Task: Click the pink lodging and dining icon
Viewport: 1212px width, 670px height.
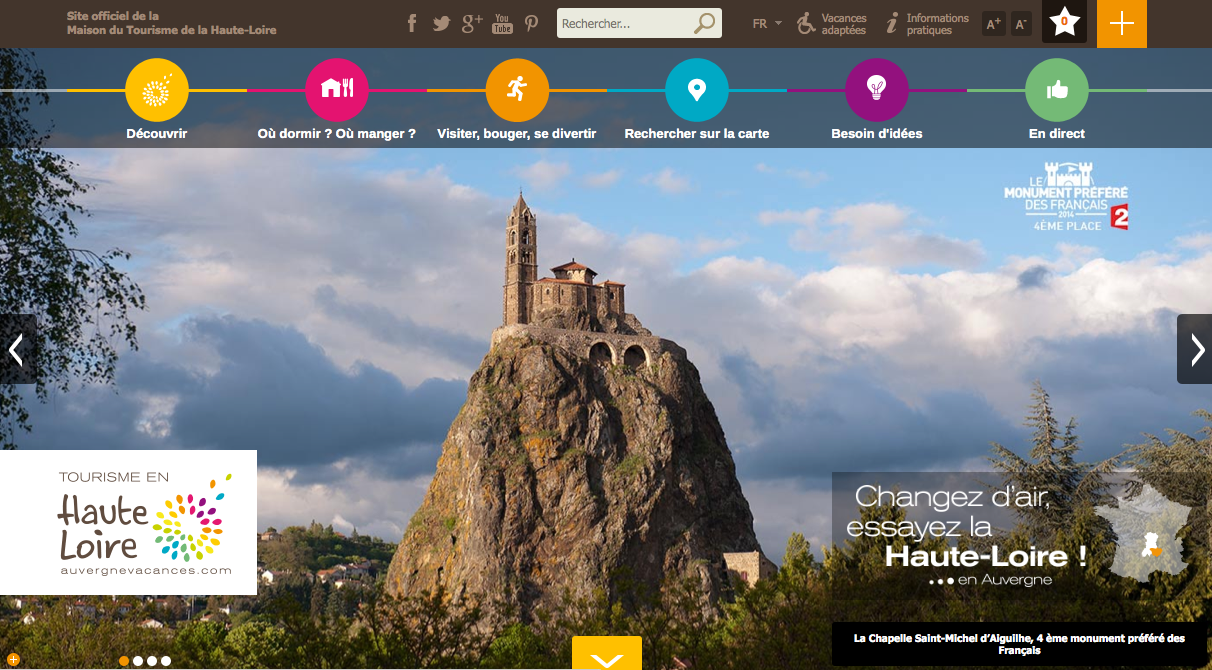Action: pyautogui.click(x=337, y=90)
